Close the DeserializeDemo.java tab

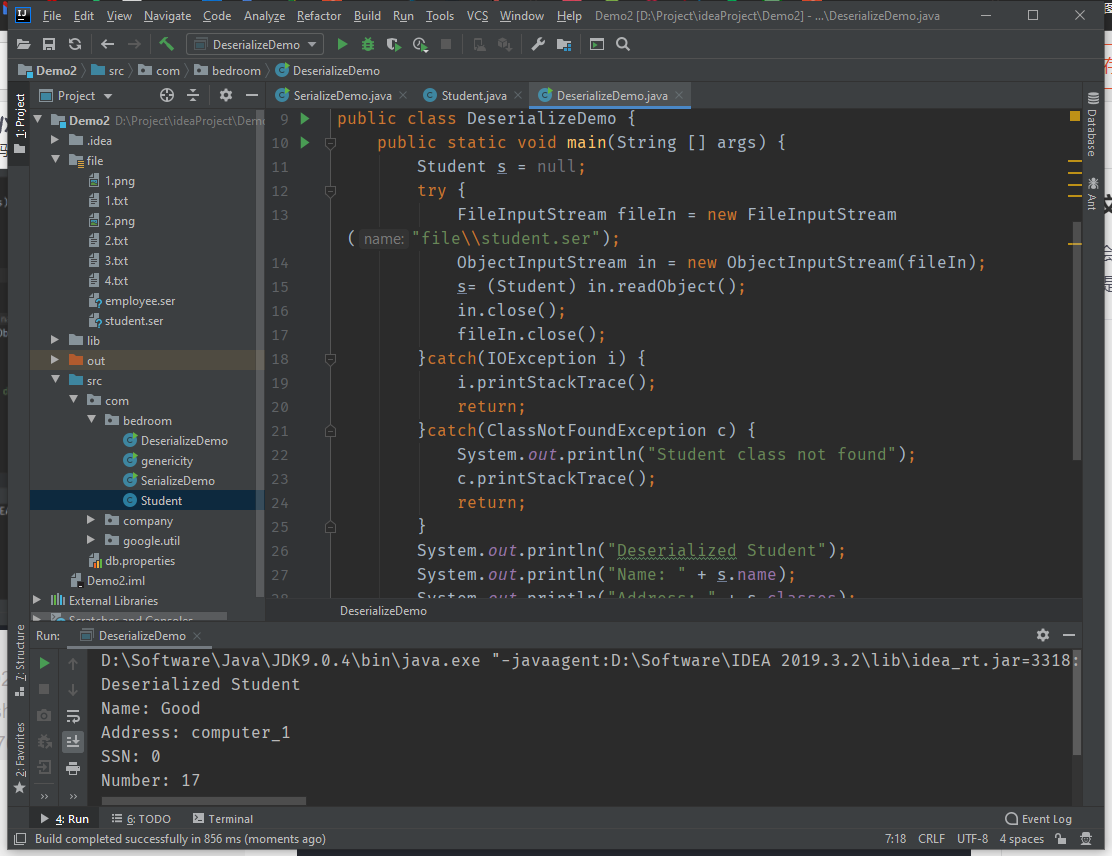click(x=679, y=95)
